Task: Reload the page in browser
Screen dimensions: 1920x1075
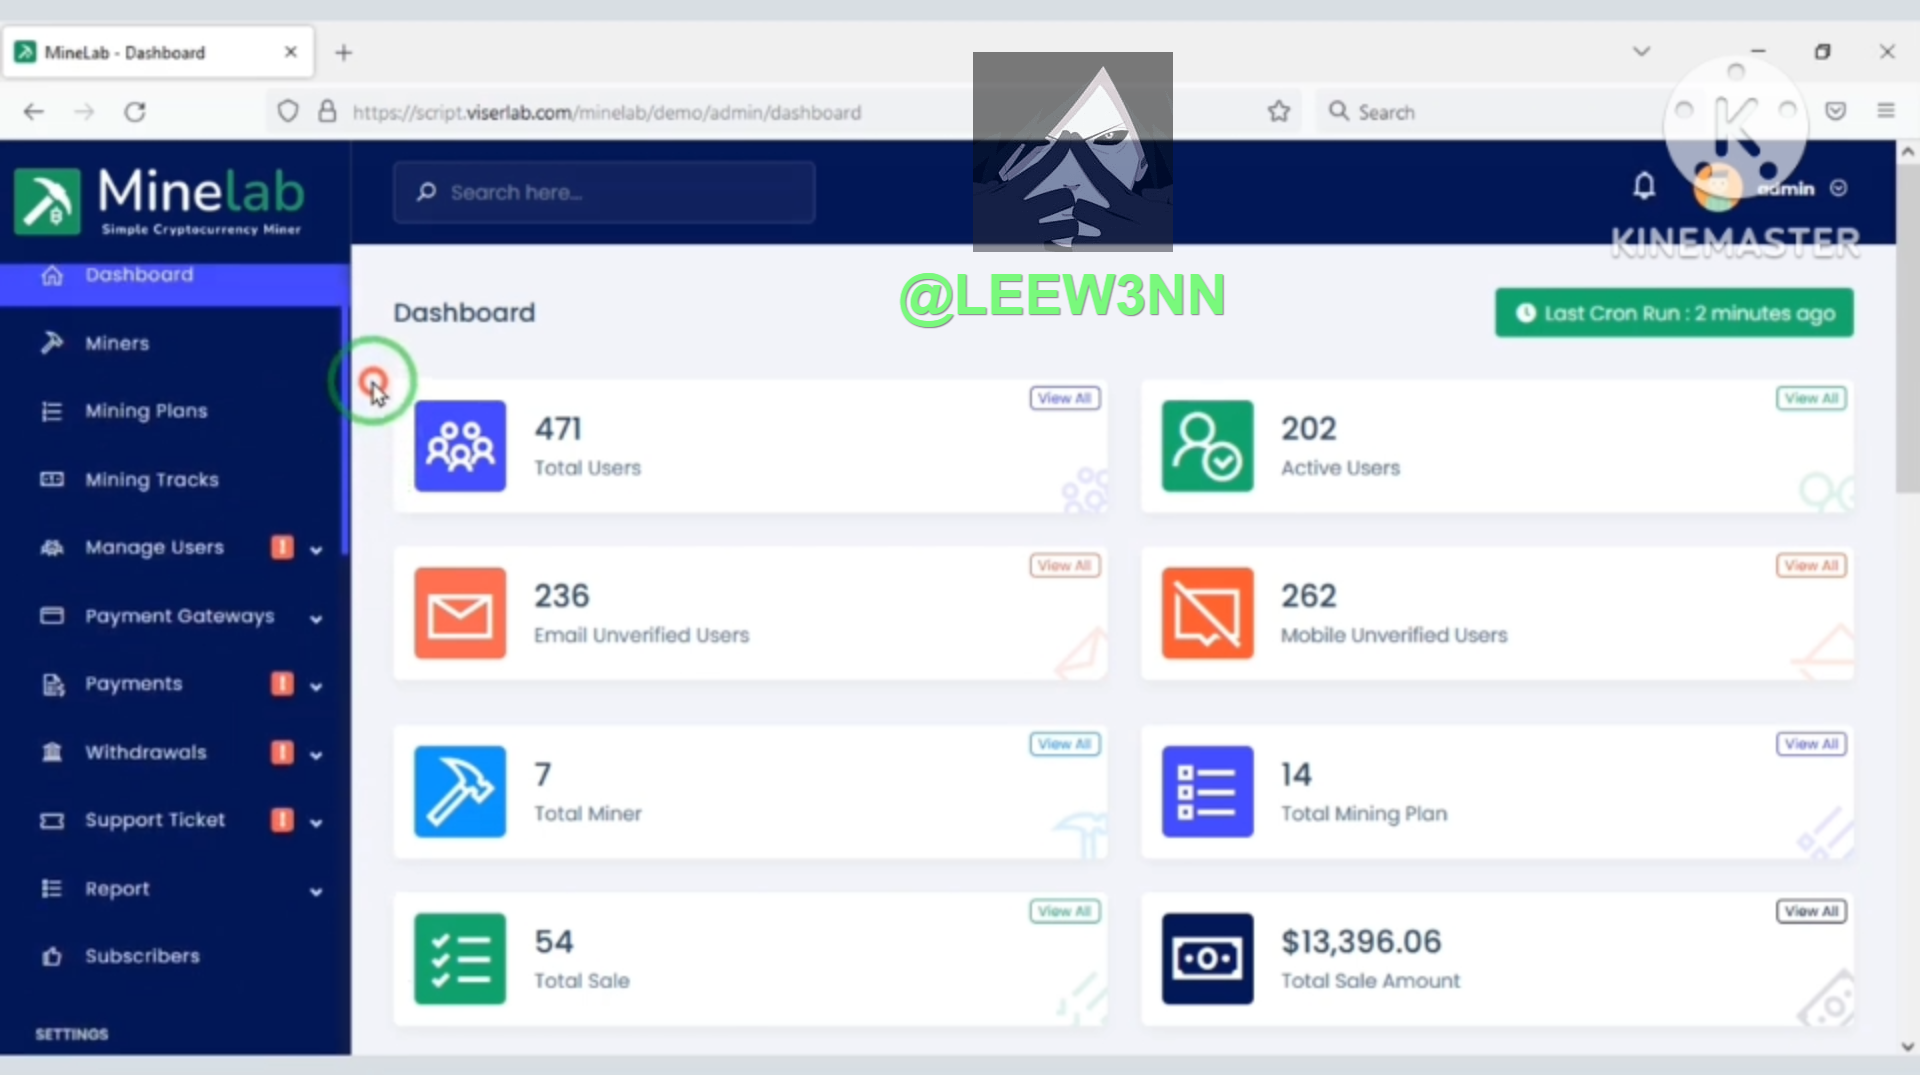Action: coord(135,112)
